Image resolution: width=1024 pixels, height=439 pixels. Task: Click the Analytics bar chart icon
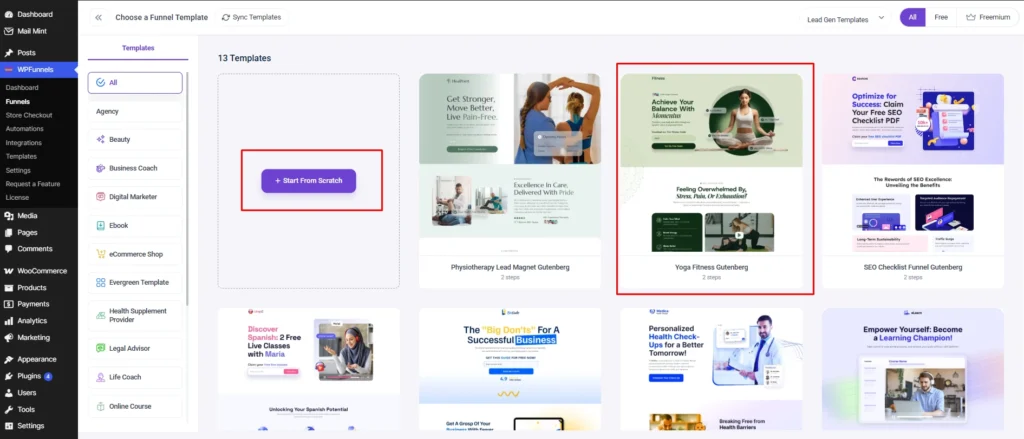pos(8,321)
